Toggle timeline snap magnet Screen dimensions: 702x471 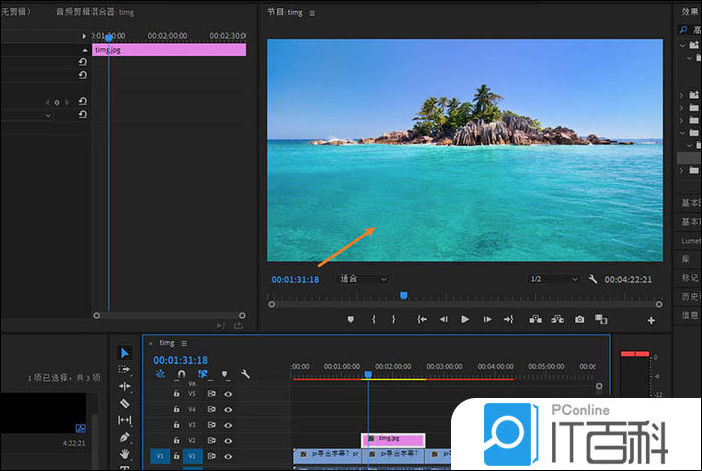181,374
